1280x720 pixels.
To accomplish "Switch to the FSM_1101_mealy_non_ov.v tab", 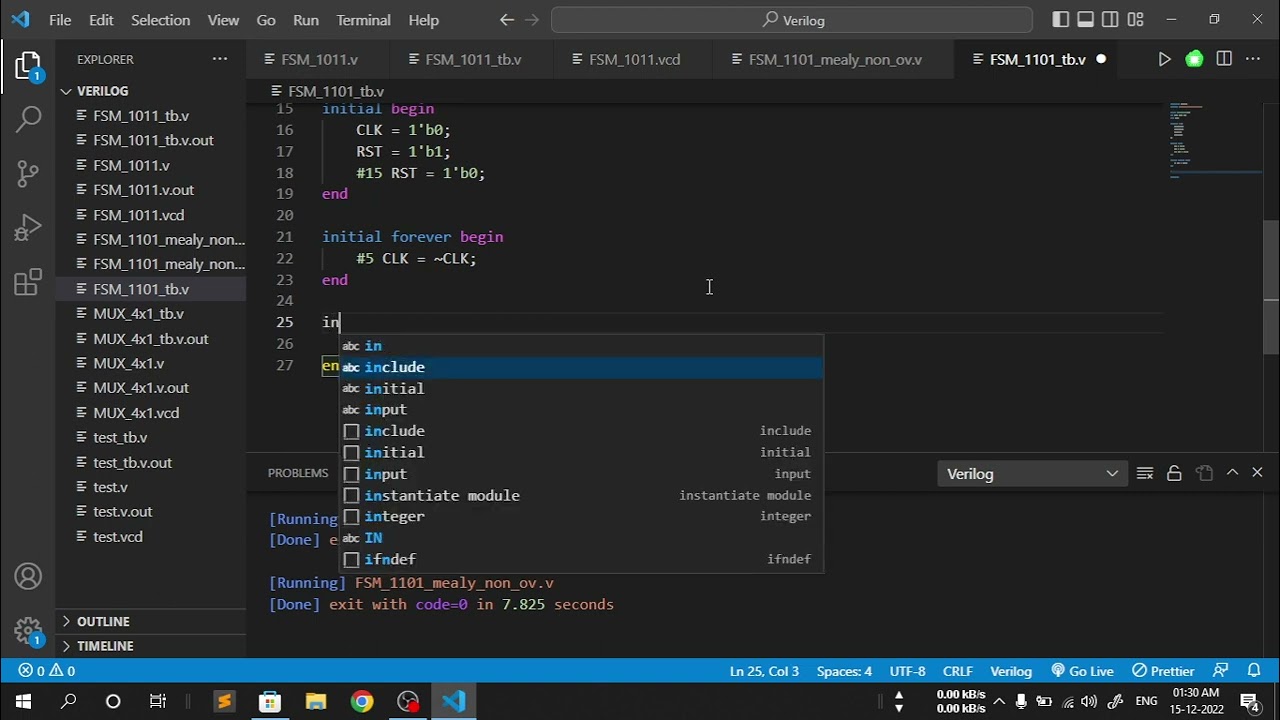I will (x=835, y=60).
